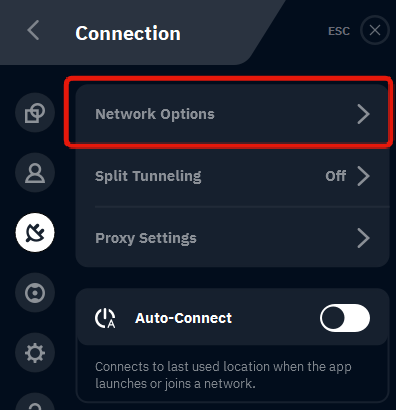Go back using the left arrow
396x410 pixels.
coord(33,30)
